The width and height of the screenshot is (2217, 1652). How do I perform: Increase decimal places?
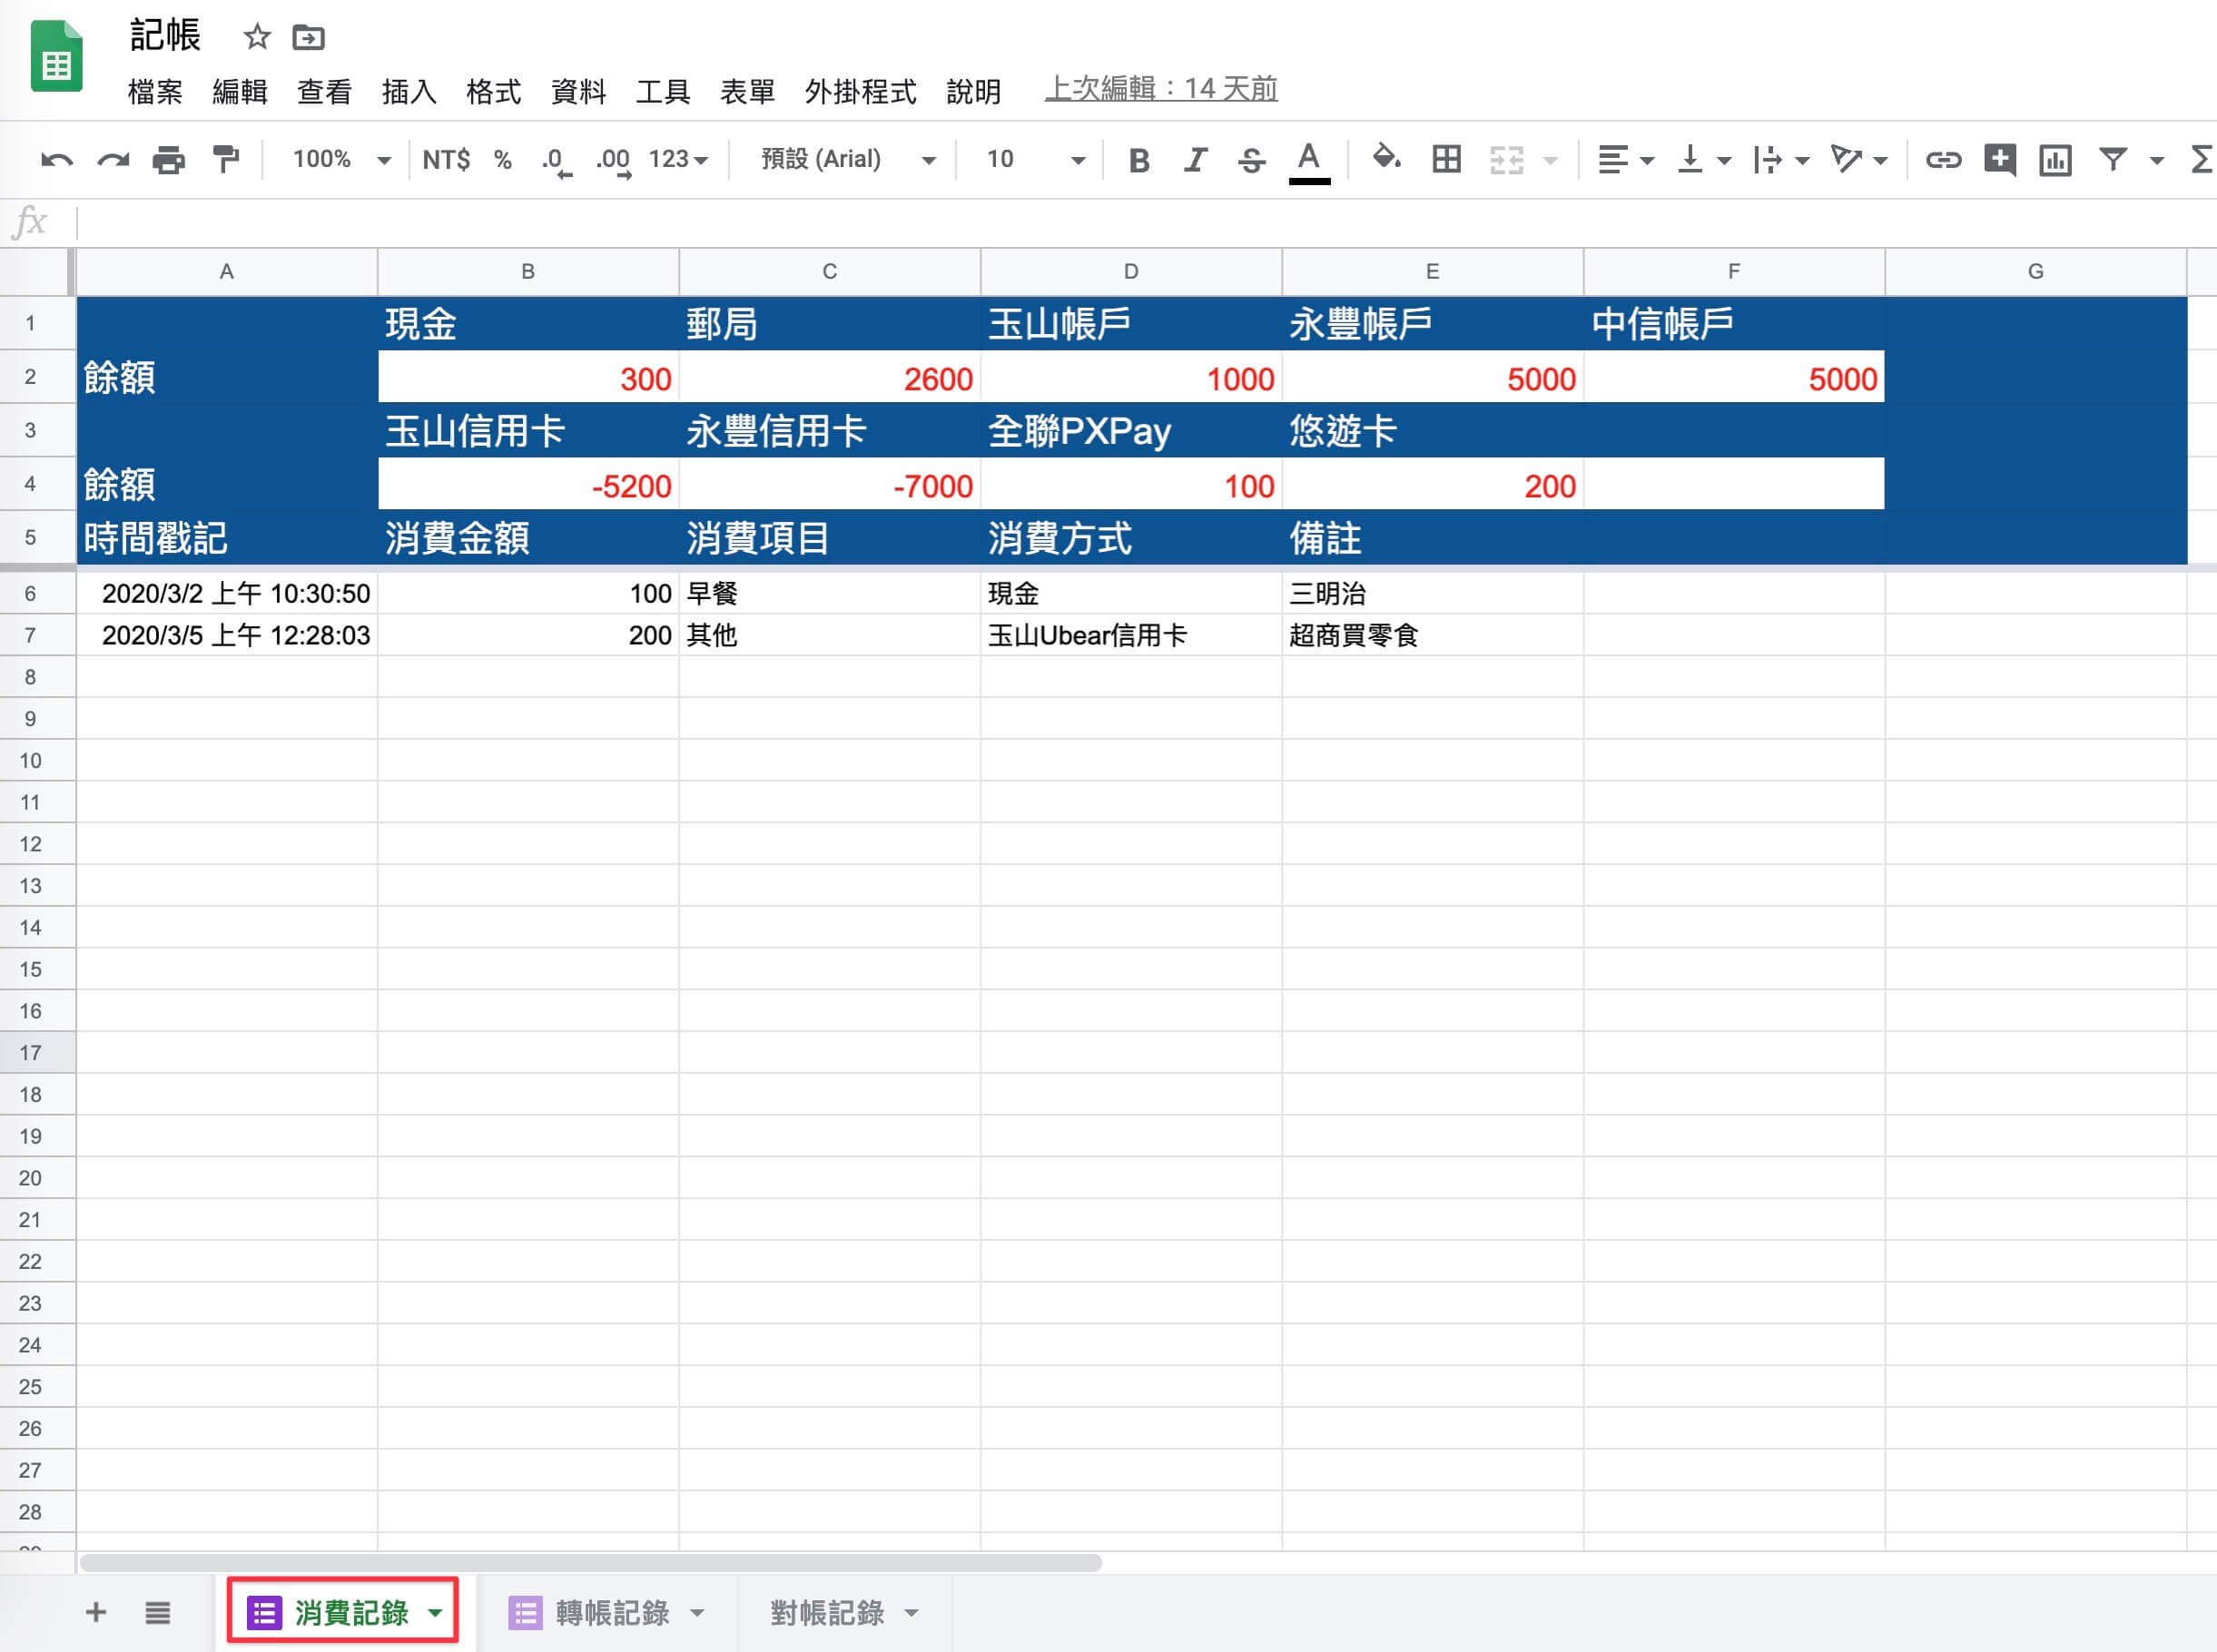613,161
